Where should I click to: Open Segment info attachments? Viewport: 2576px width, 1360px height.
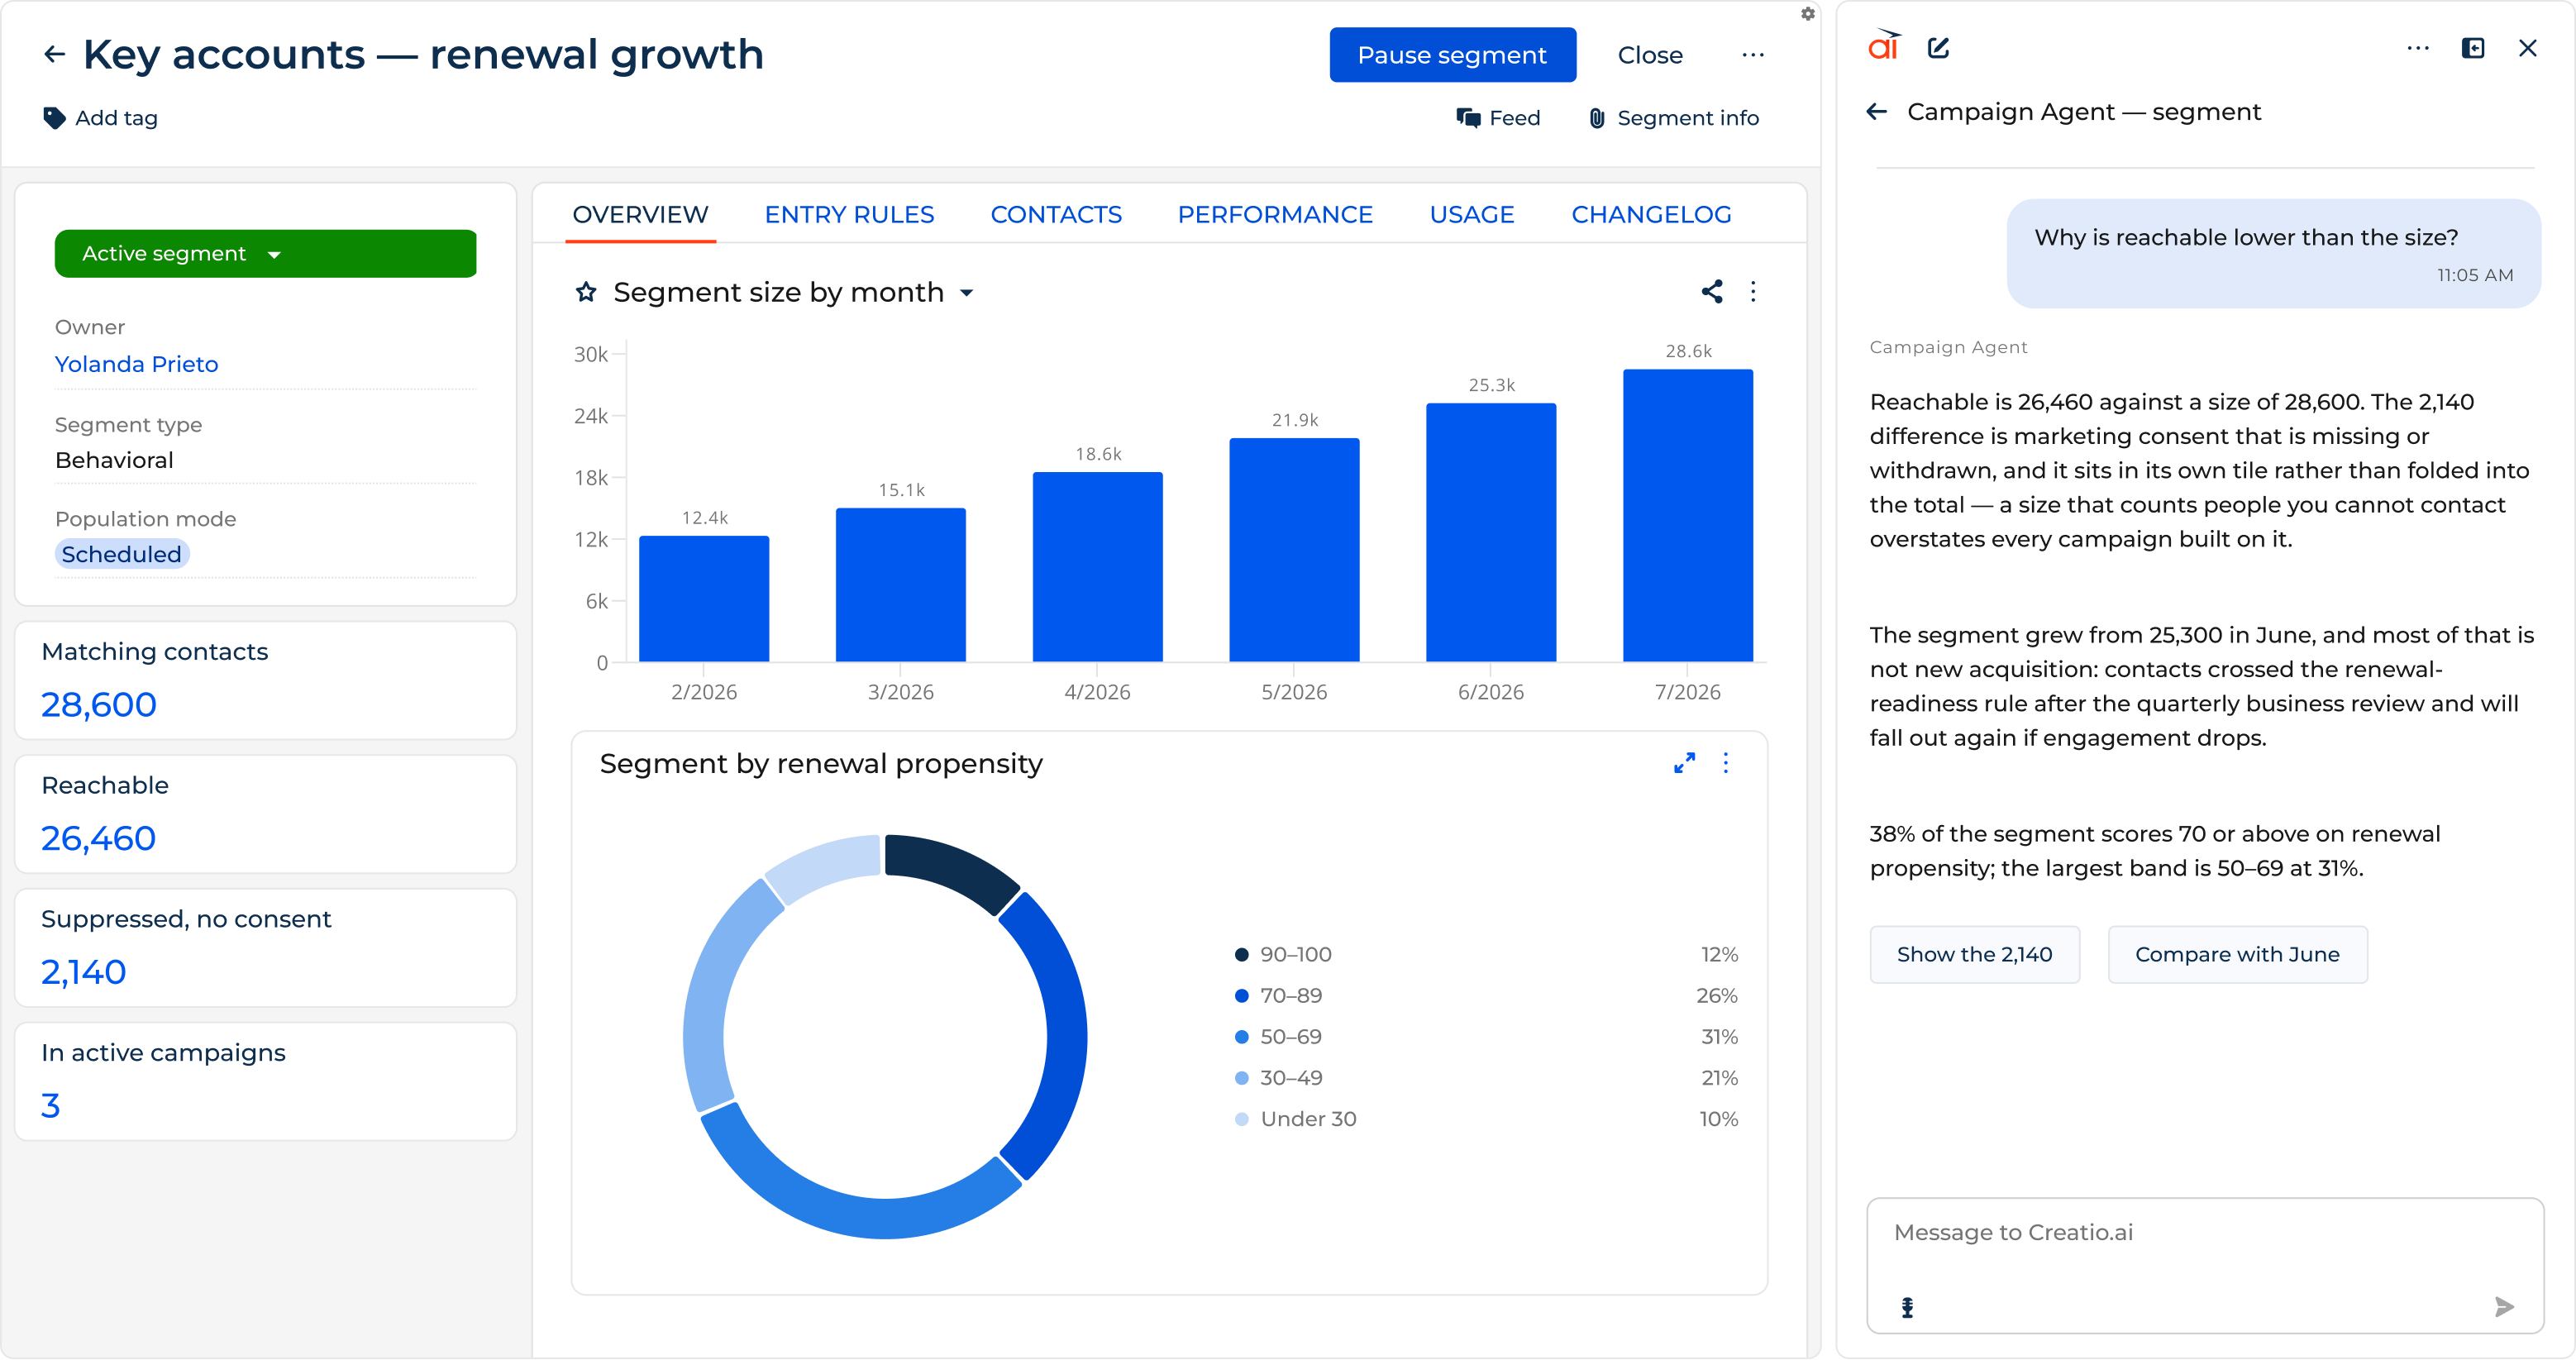[x=1673, y=118]
